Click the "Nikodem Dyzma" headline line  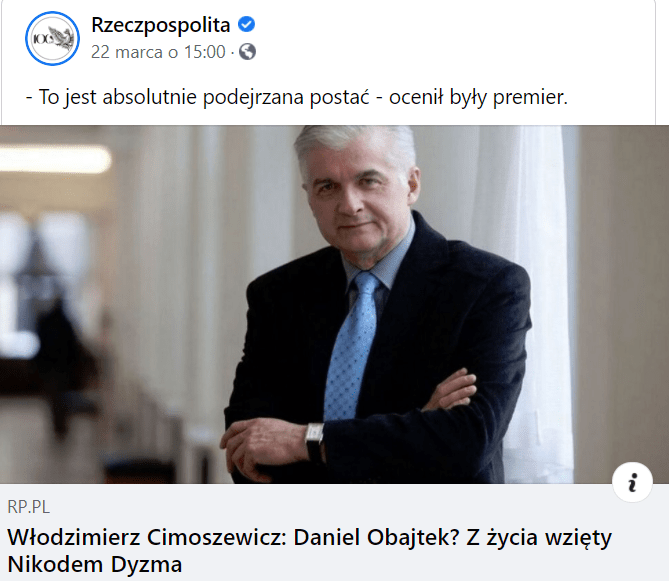[x=95, y=564]
